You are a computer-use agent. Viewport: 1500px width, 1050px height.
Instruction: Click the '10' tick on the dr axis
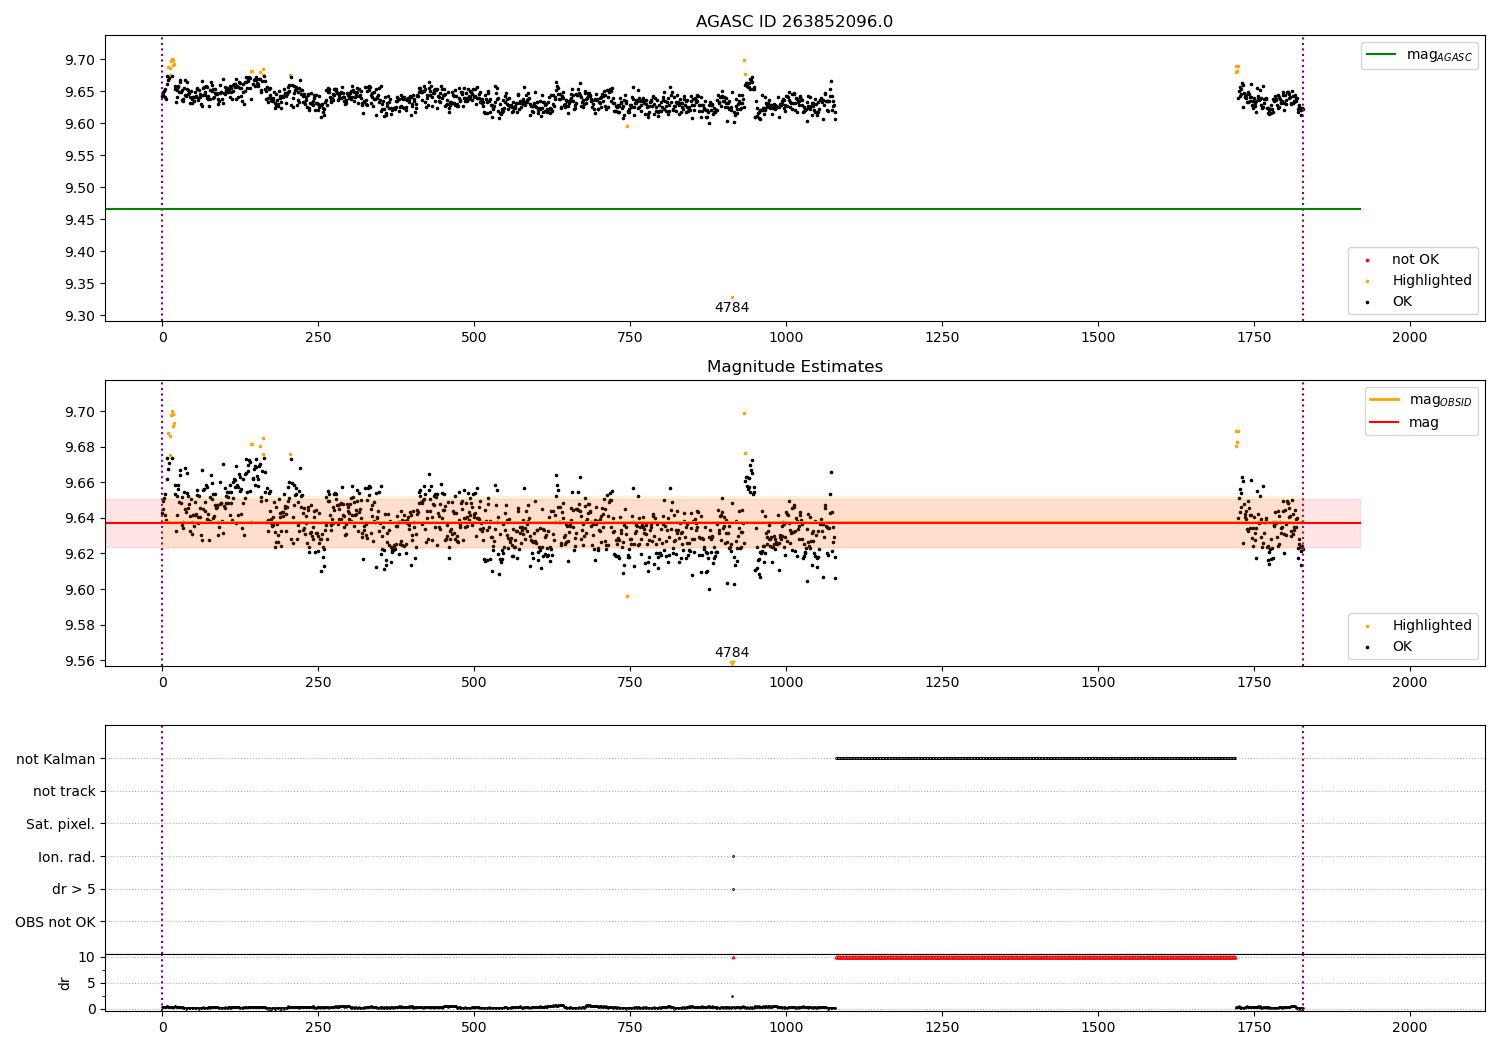click(87, 957)
